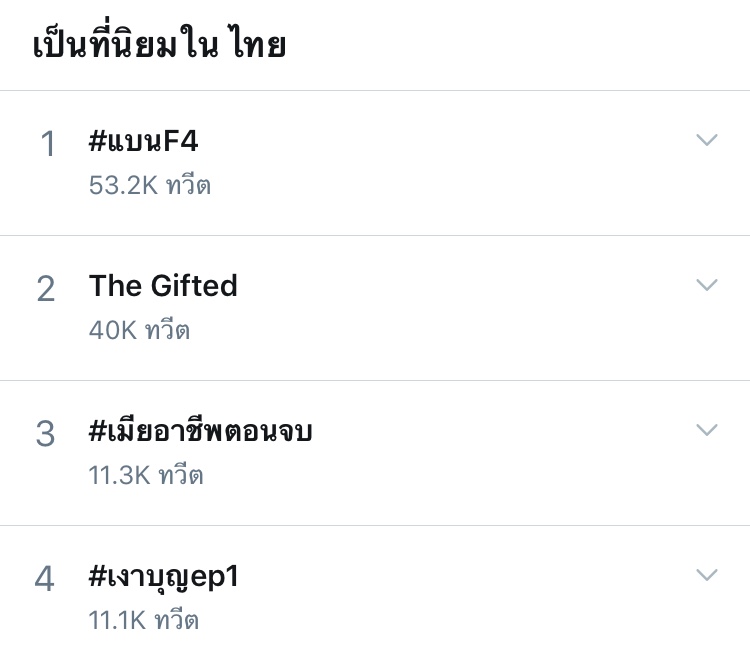The width and height of the screenshot is (750, 668).
Task: Open the #แบนF4 trending hashtag
Action: (x=143, y=141)
